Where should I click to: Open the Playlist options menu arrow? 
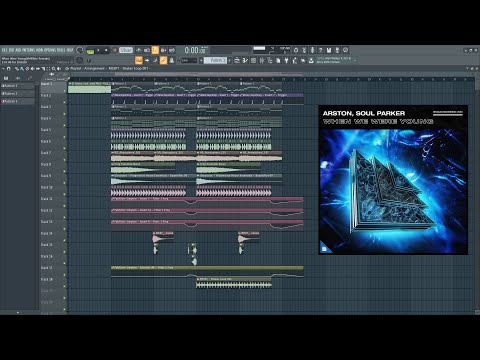tap(3, 69)
